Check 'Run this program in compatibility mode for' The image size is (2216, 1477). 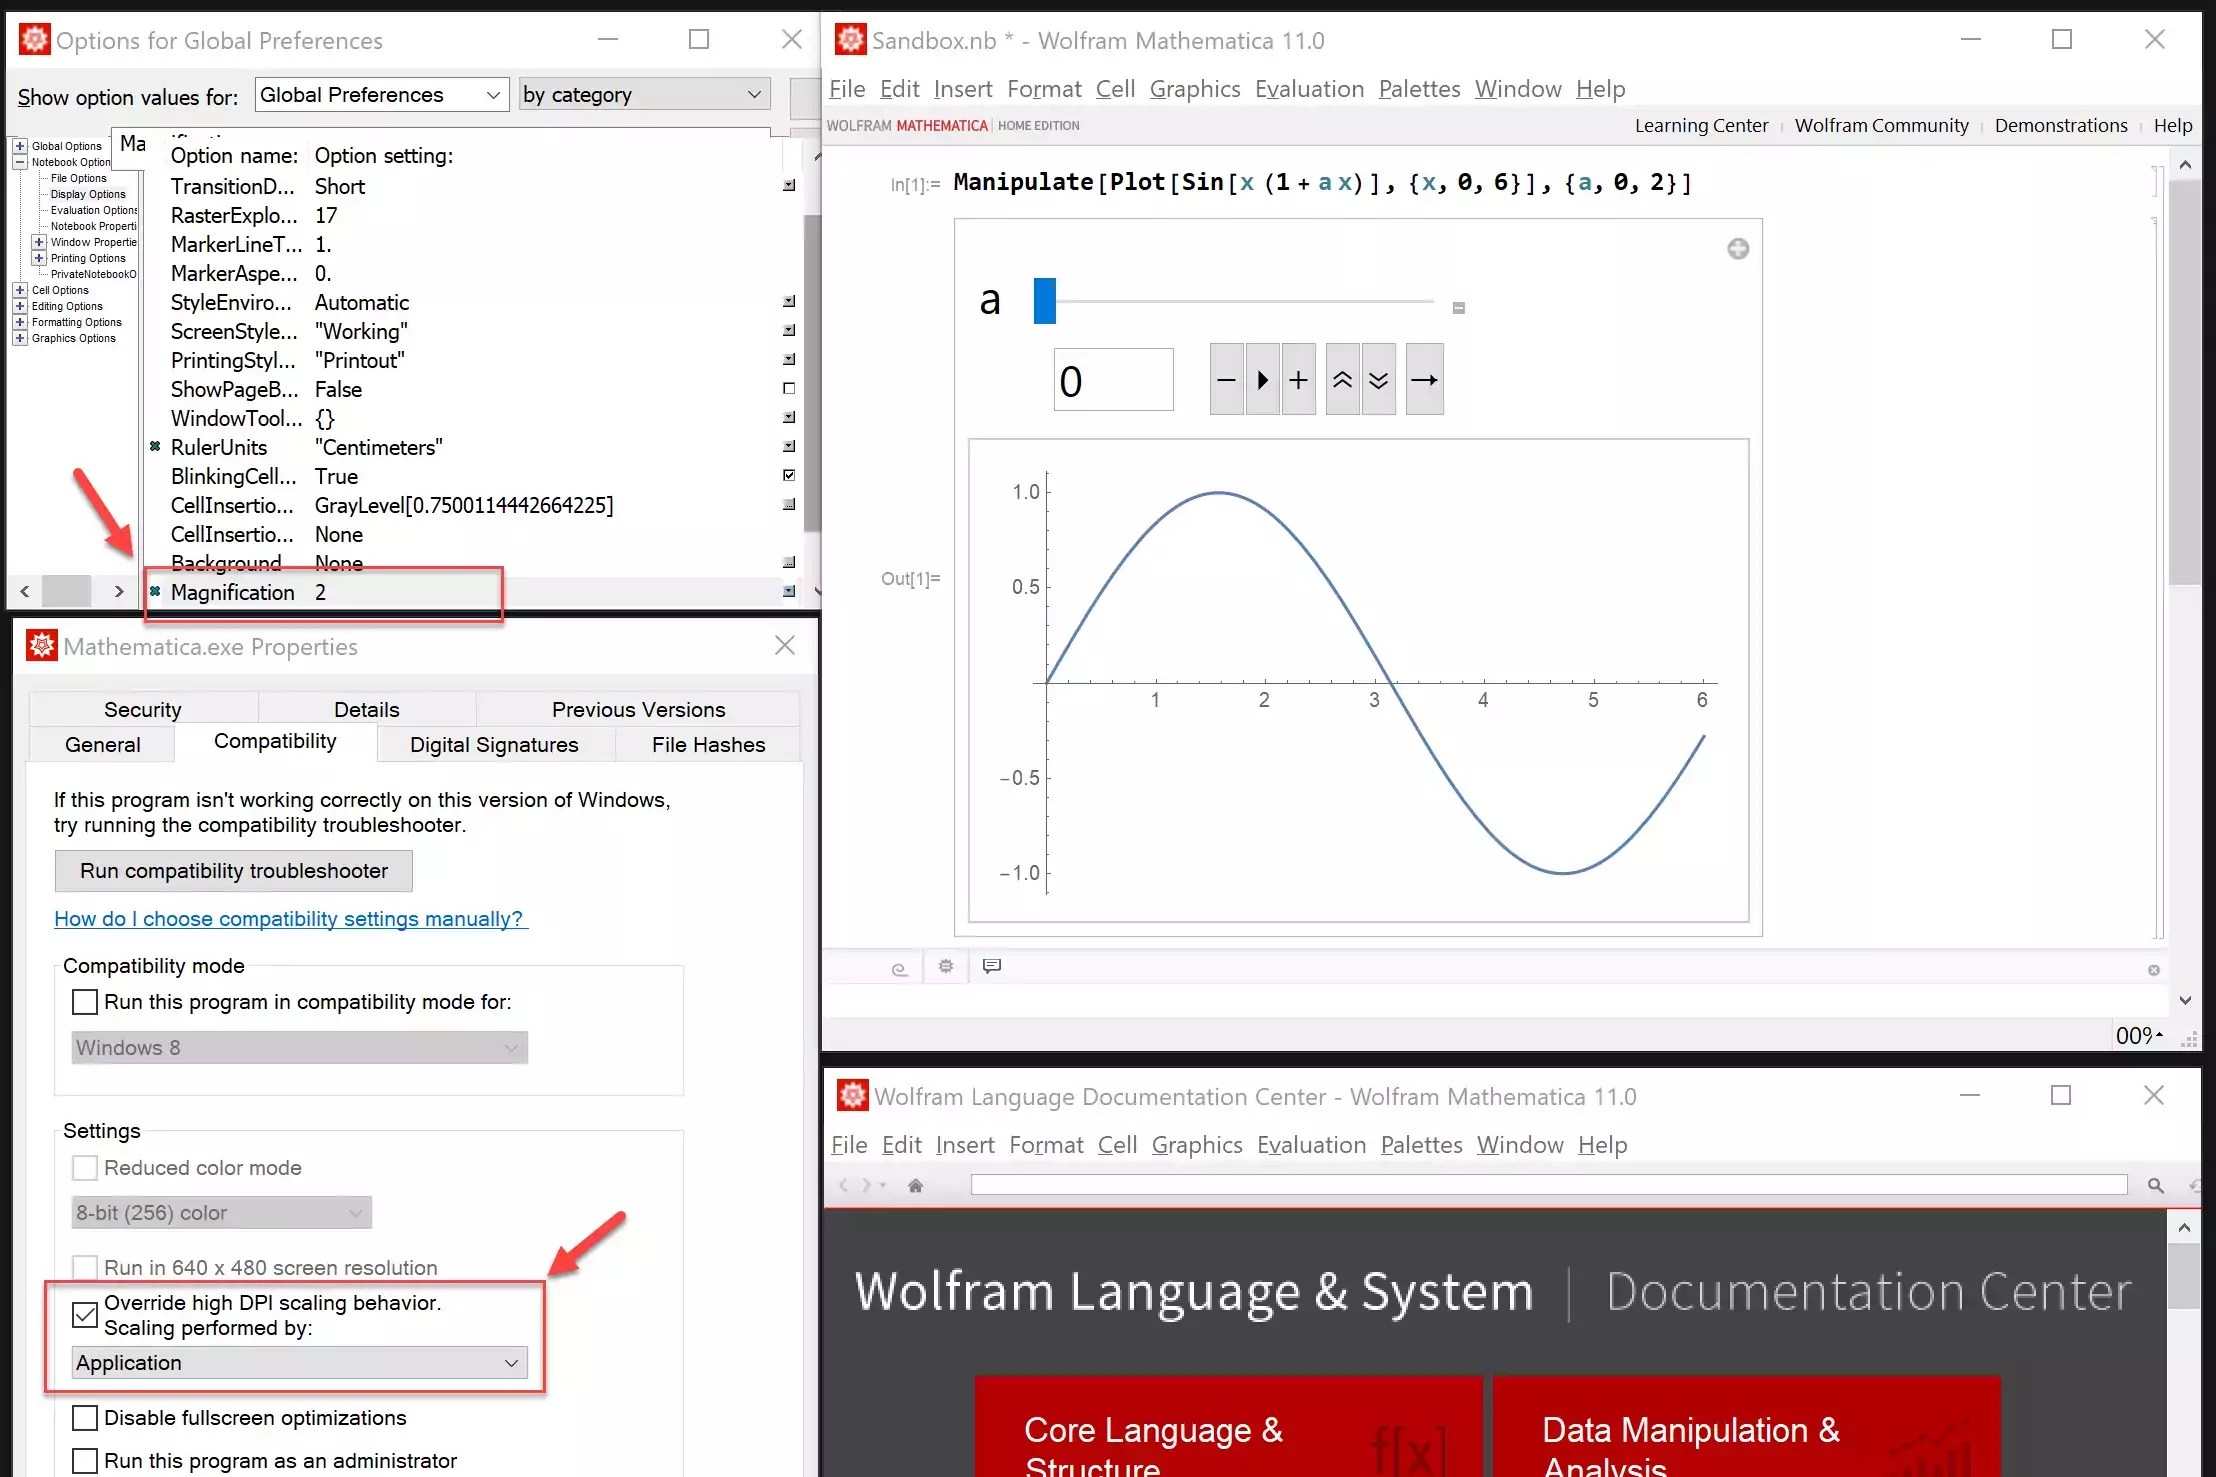point(84,1001)
